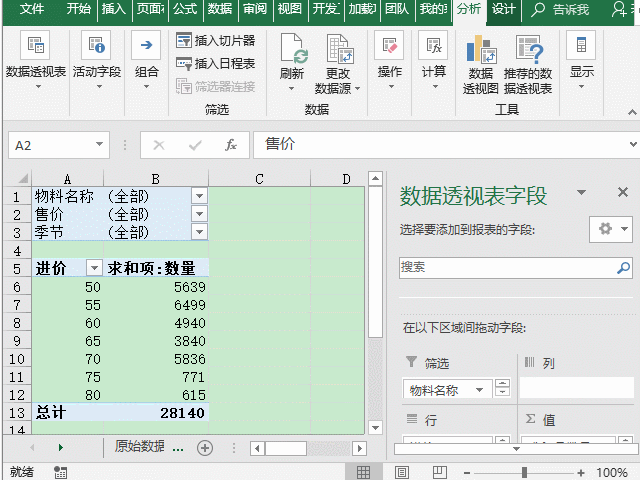Refresh the pivot table with 刷新
The height and width of the screenshot is (480, 640).
[292, 62]
